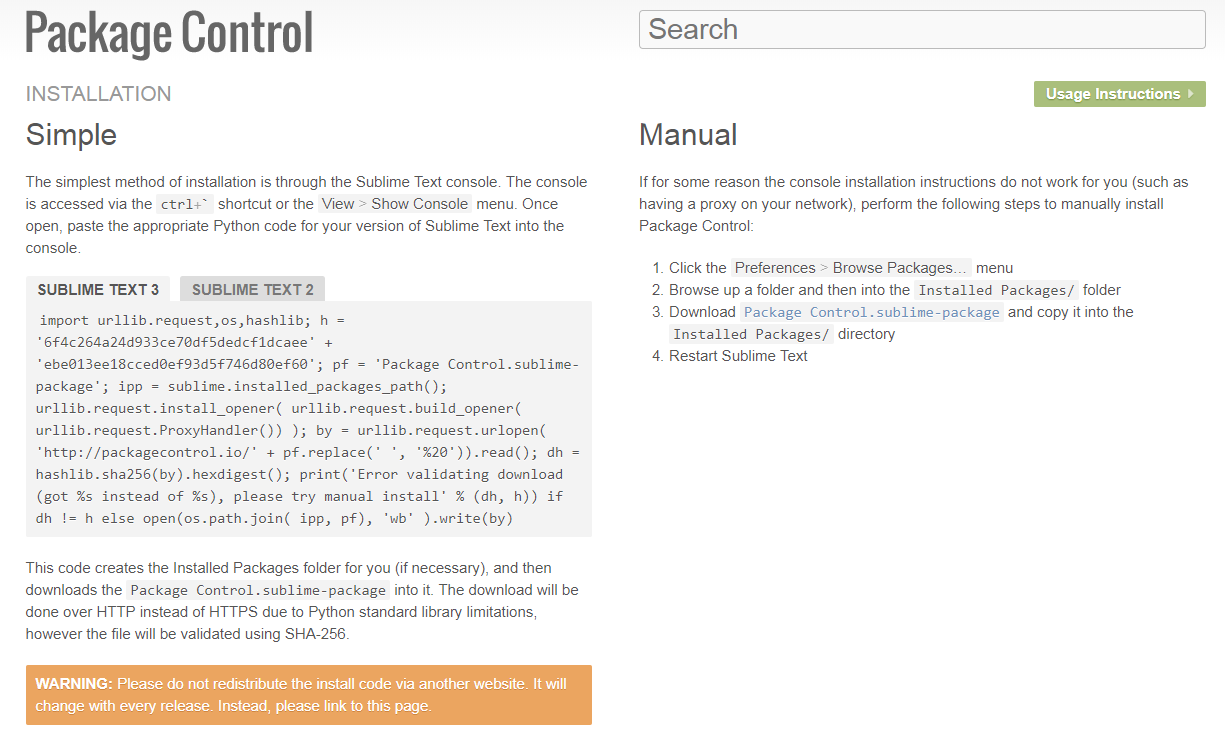Screen dimensions: 1225x733
Task: Click the Installed Packages/ folder text in step 2
Action: click(997, 290)
